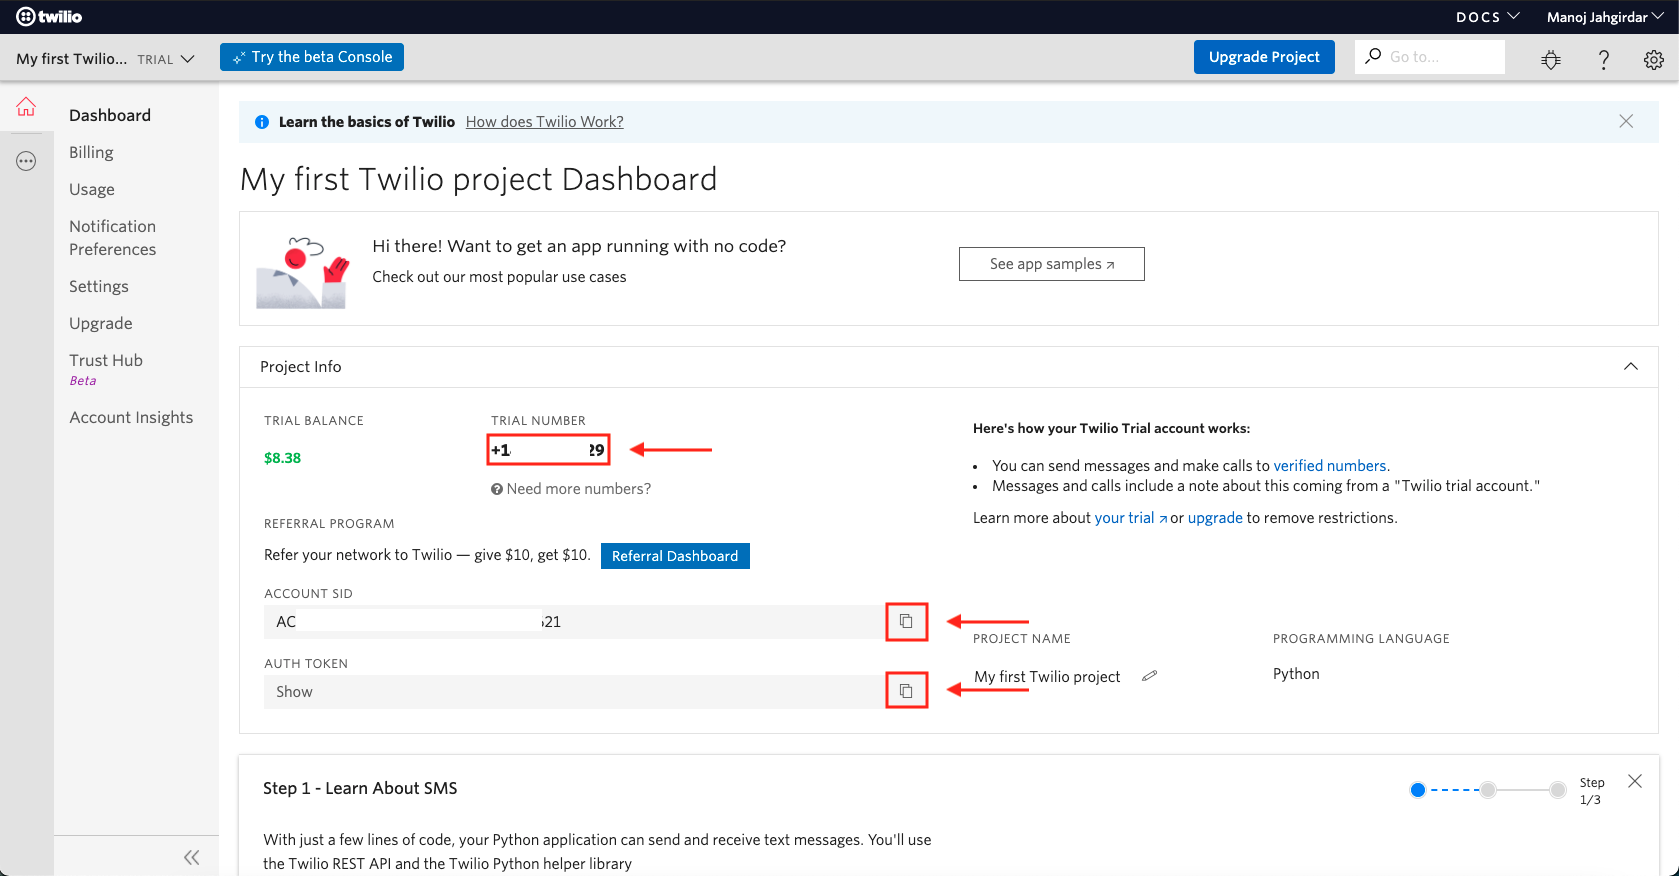Screen dimensions: 1679x876
Task: Open the home dashboard sidebar icon
Action: [26, 107]
